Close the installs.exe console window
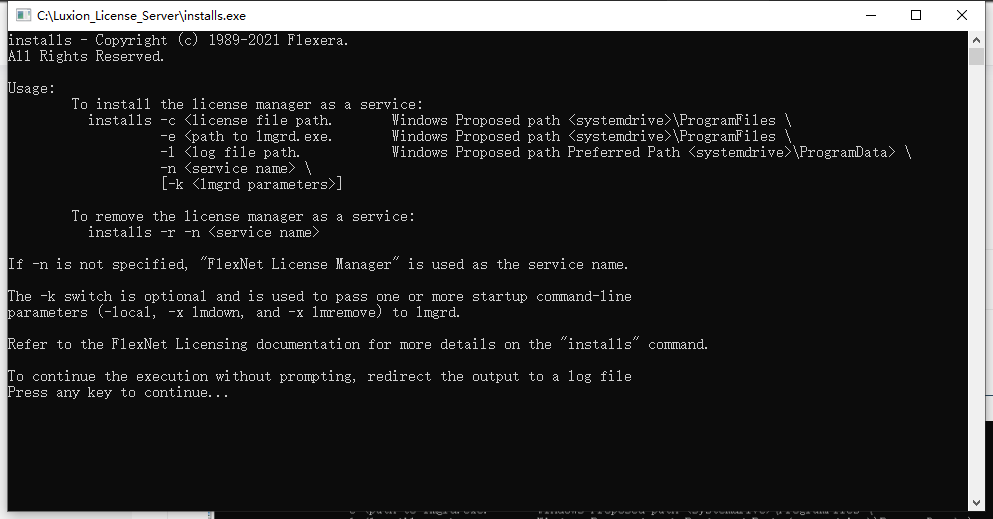This screenshot has height=519, width=993. point(961,15)
